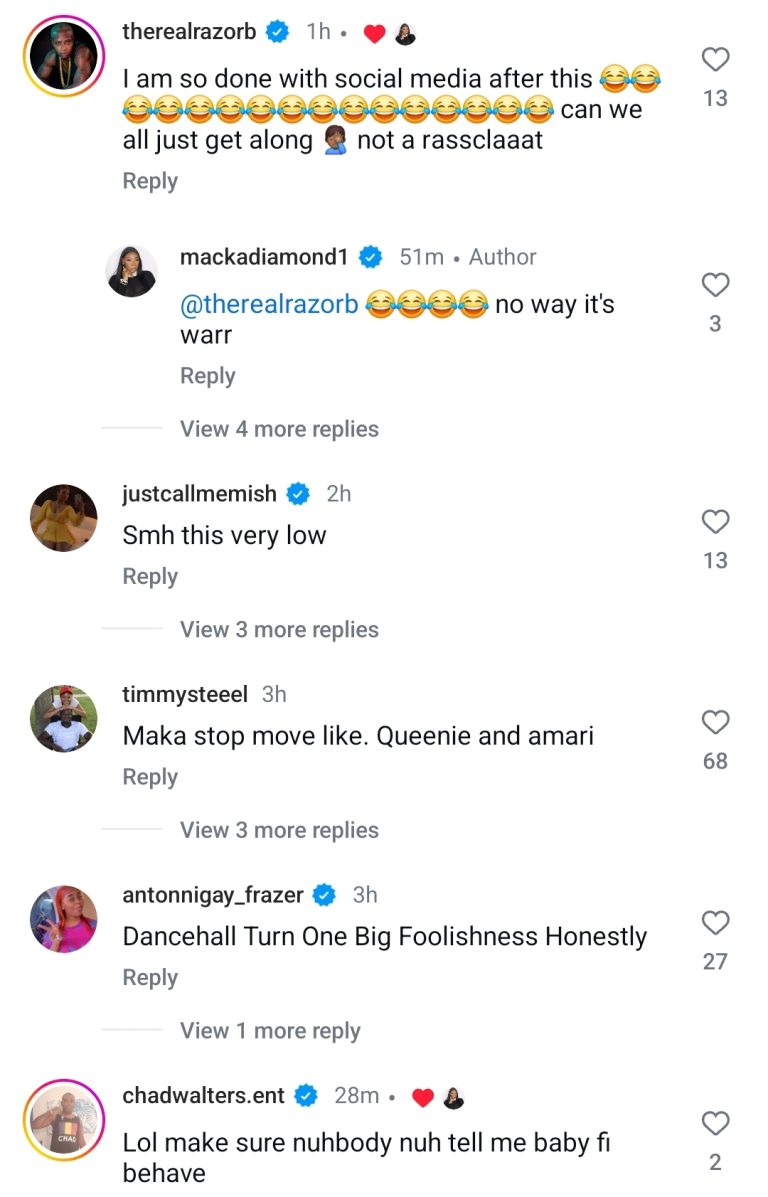Viewport: 768px width, 1197px height.
Task: Reply to timmysteeel's comment
Action: click(149, 776)
